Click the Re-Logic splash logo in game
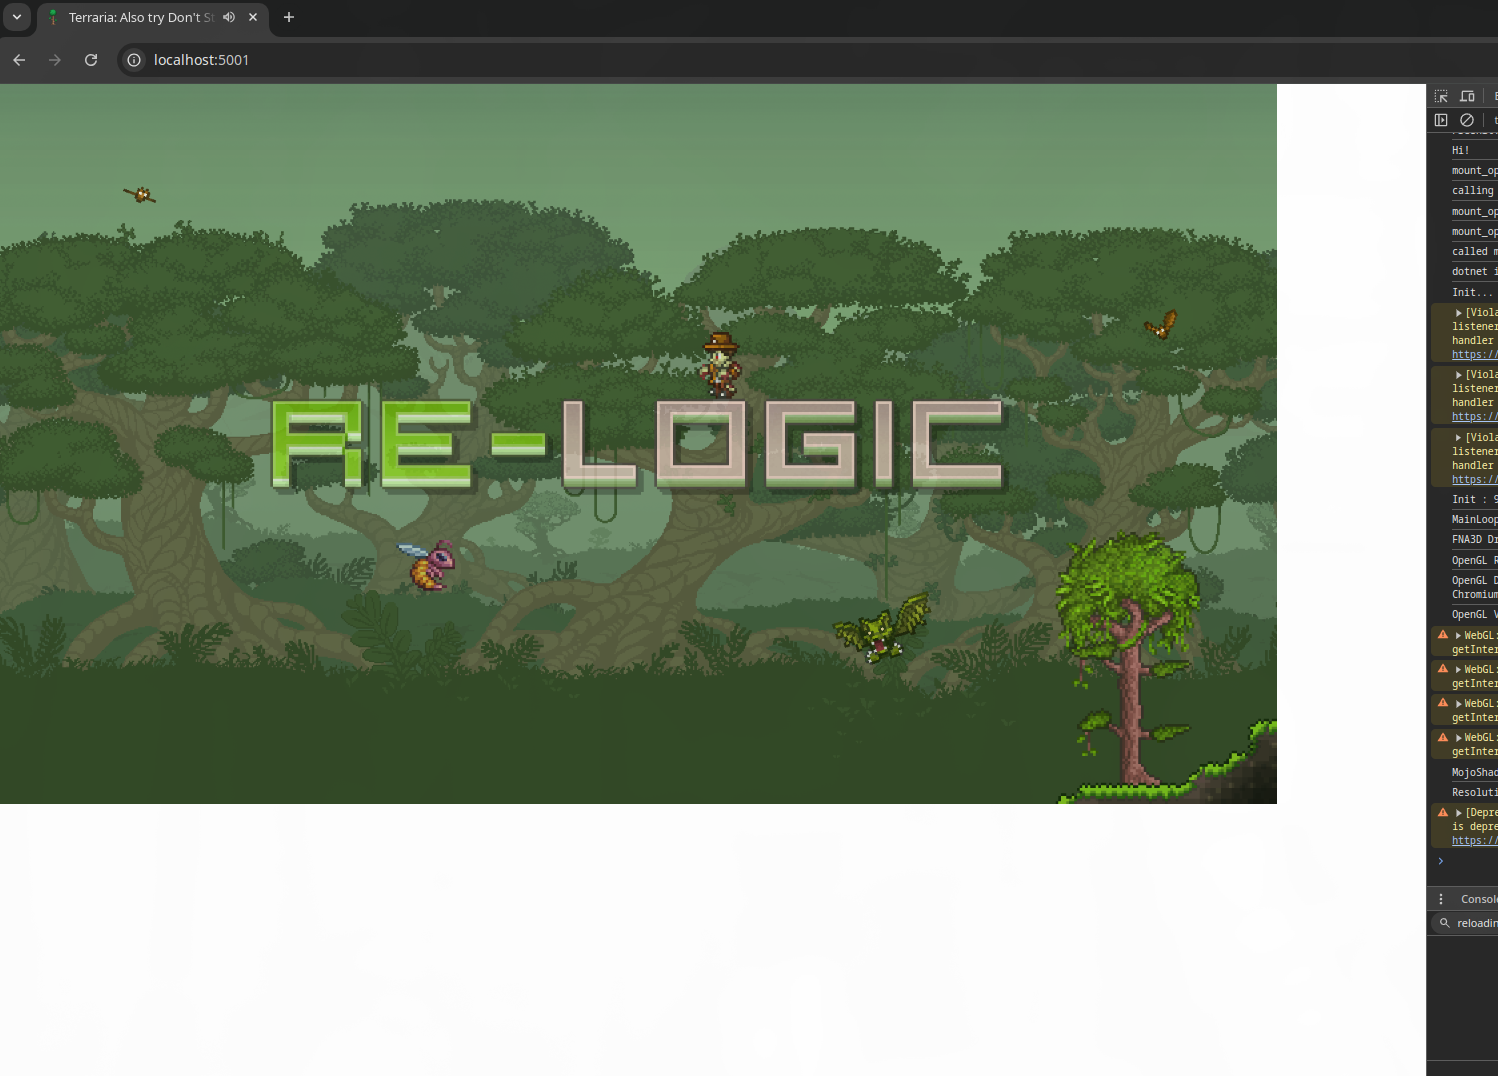This screenshot has width=1498, height=1076. tap(638, 444)
